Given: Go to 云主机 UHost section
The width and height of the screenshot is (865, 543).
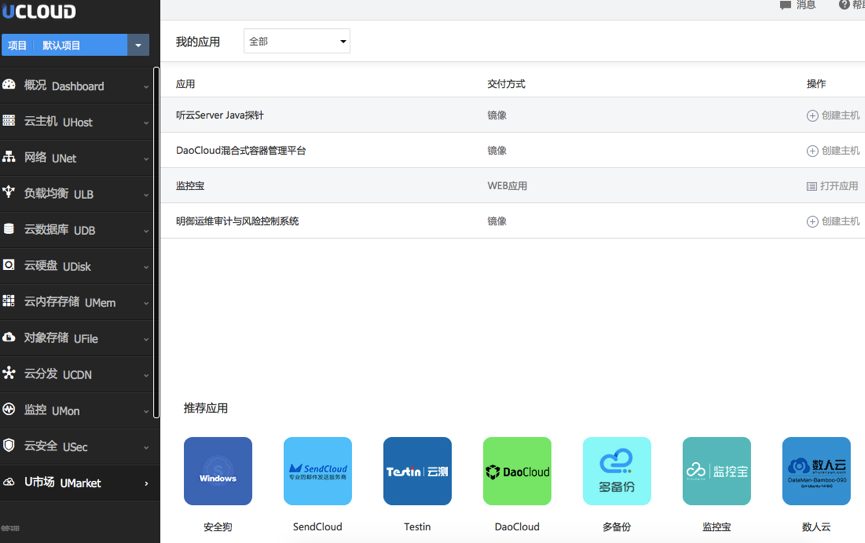Looking at the screenshot, I should coord(76,122).
